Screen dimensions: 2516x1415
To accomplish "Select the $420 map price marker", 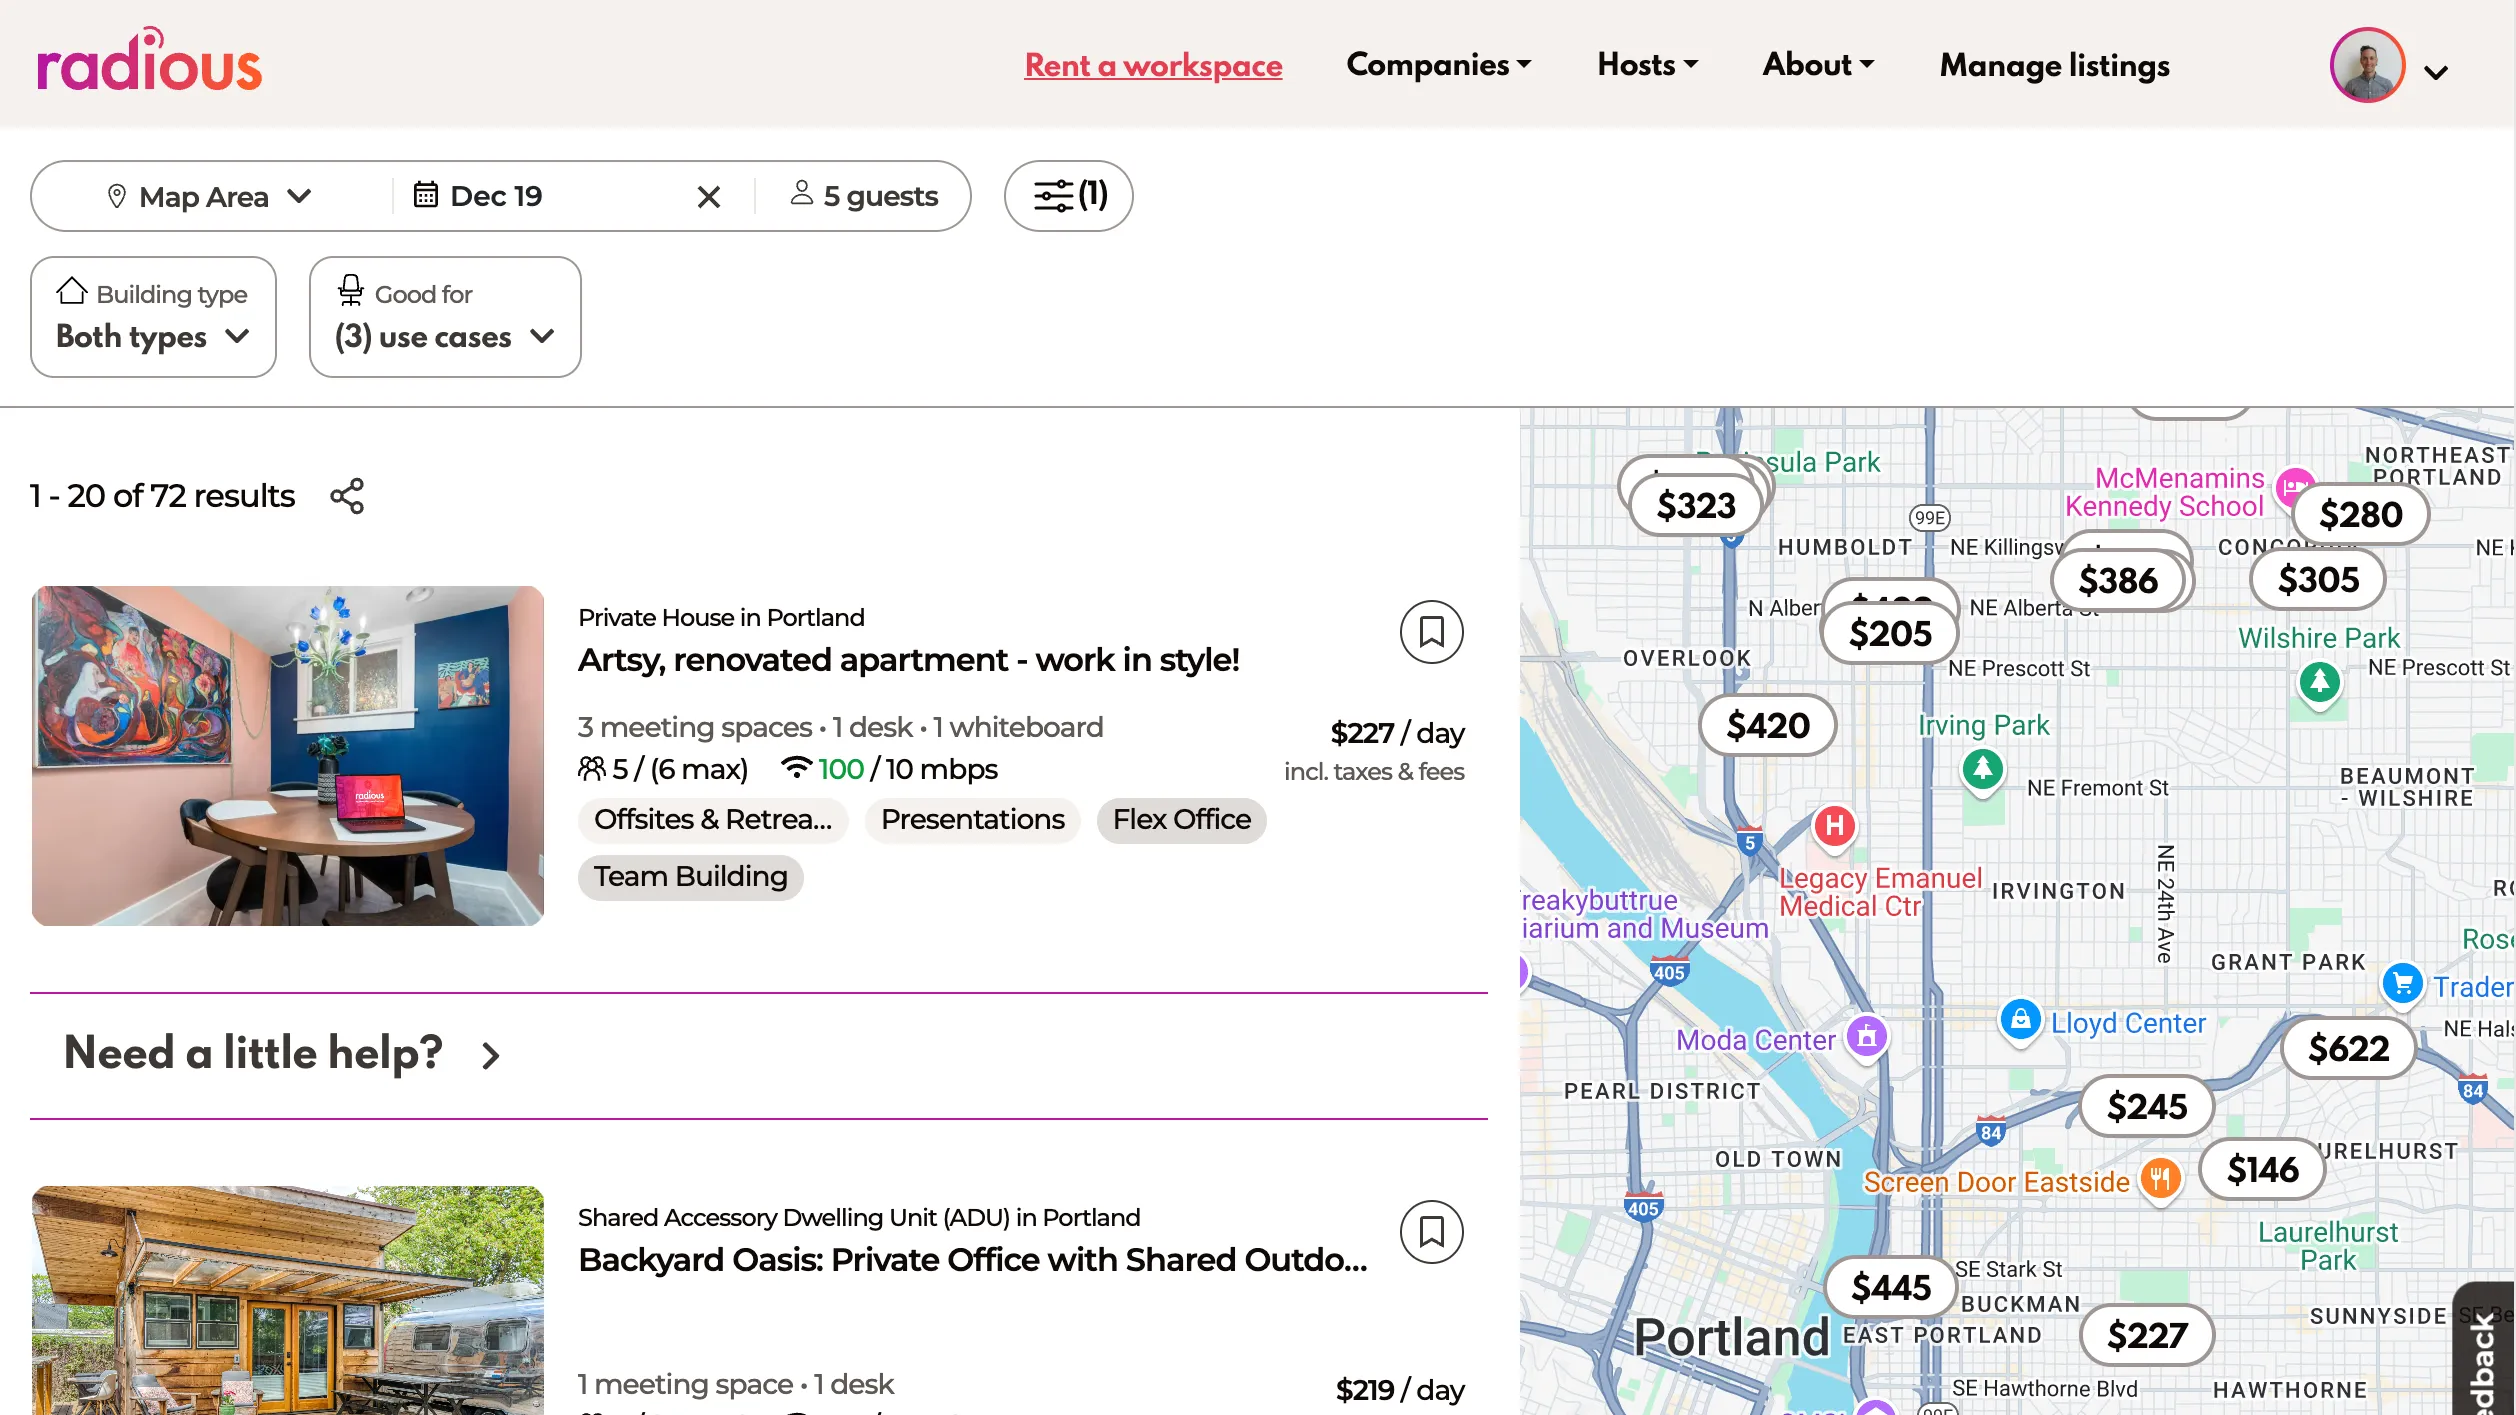I will 1768,725.
